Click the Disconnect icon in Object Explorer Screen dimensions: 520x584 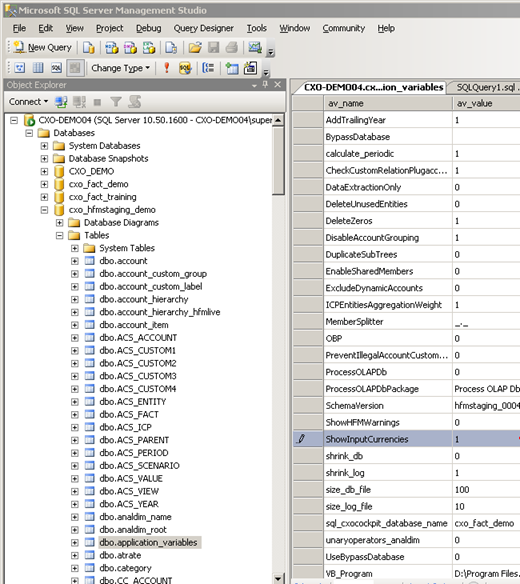(x=79, y=102)
